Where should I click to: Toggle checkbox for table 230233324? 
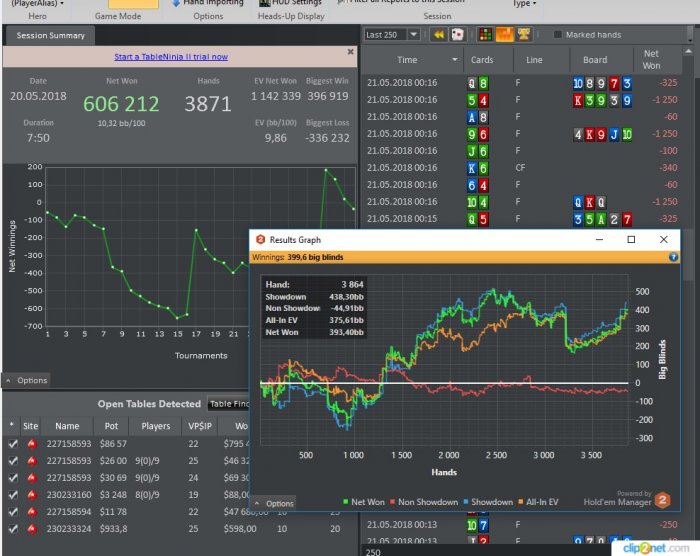point(12,528)
